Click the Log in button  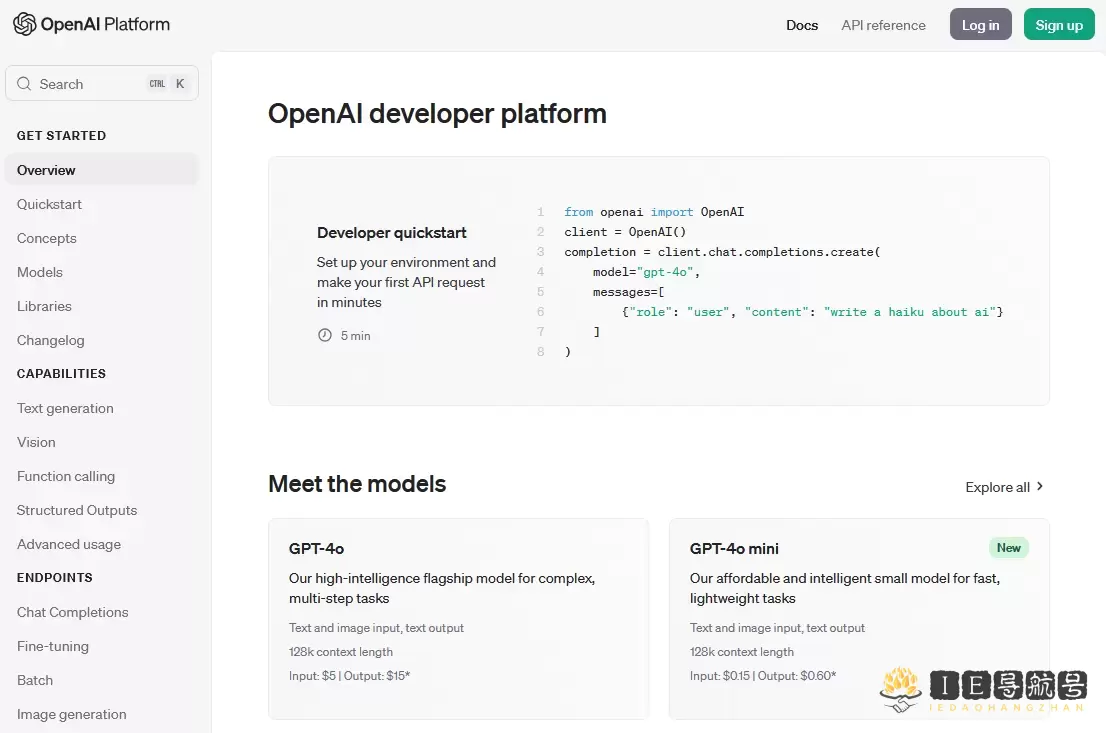(980, 25)
